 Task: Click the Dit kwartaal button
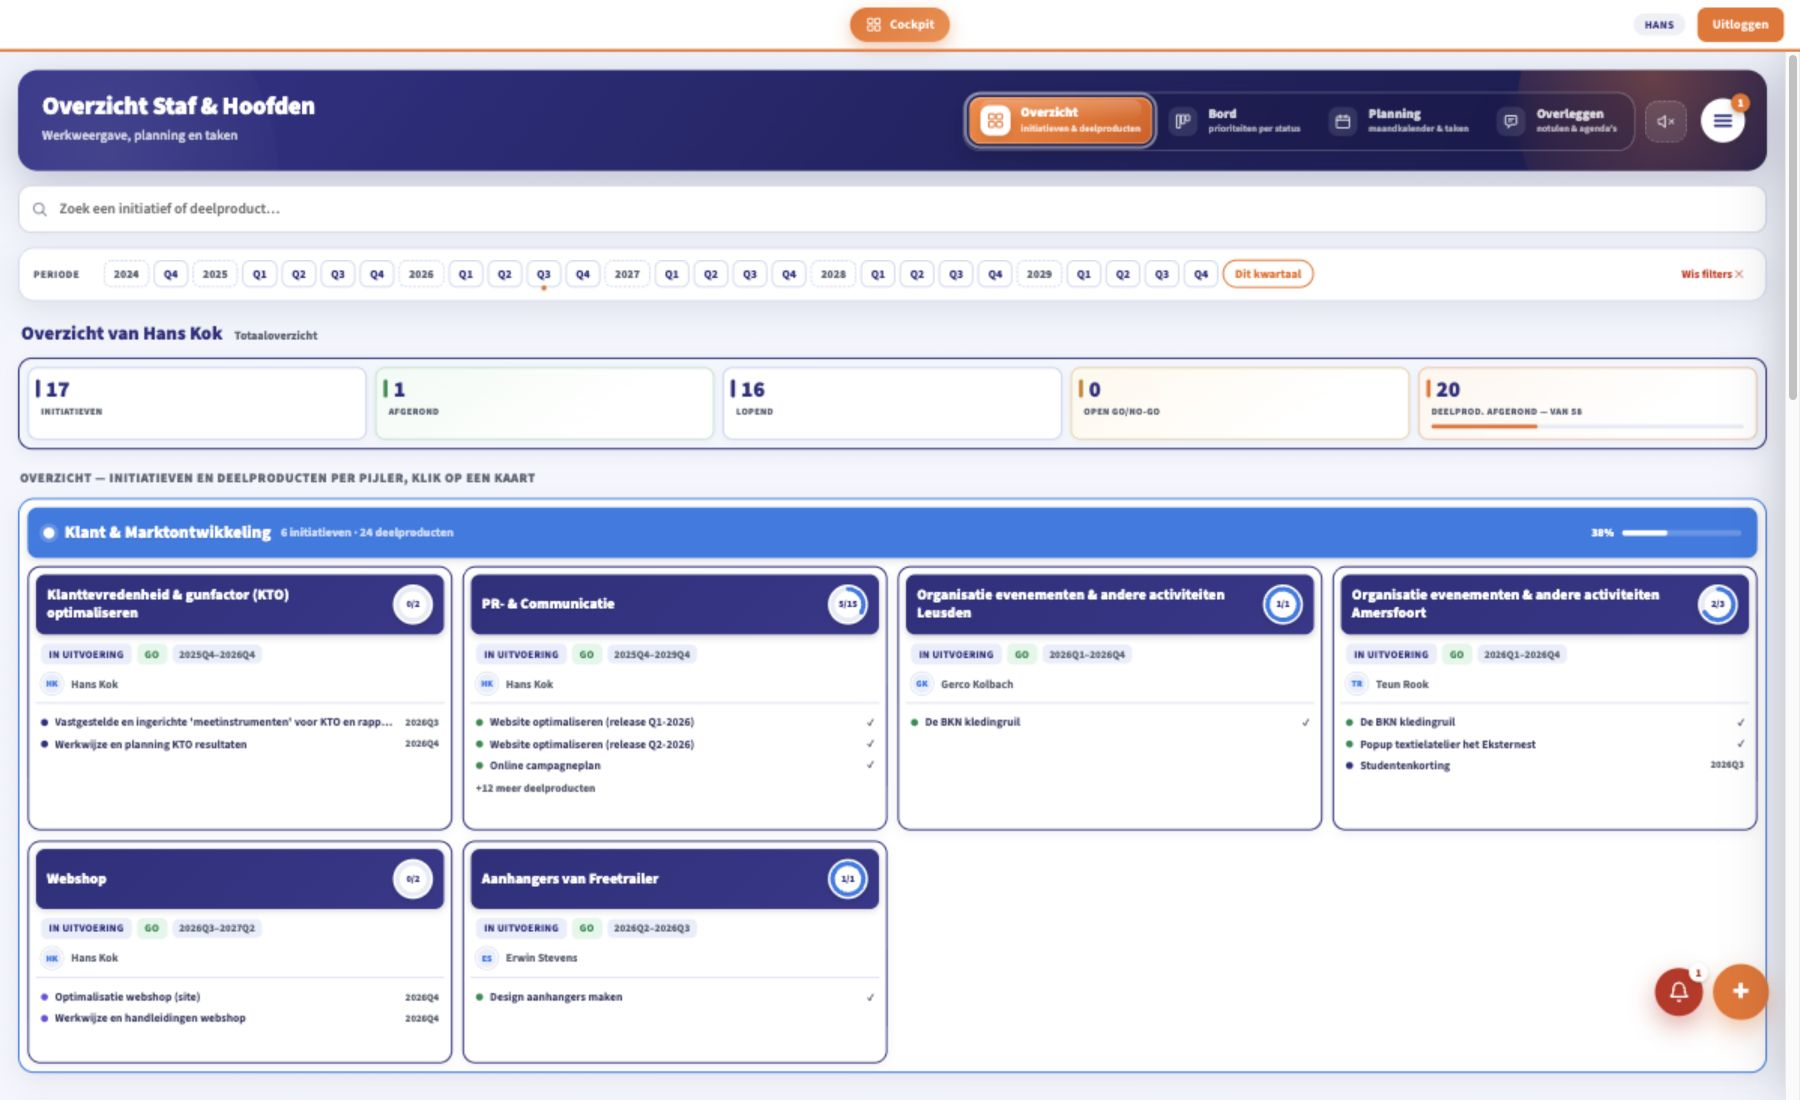coord(1267,274)
